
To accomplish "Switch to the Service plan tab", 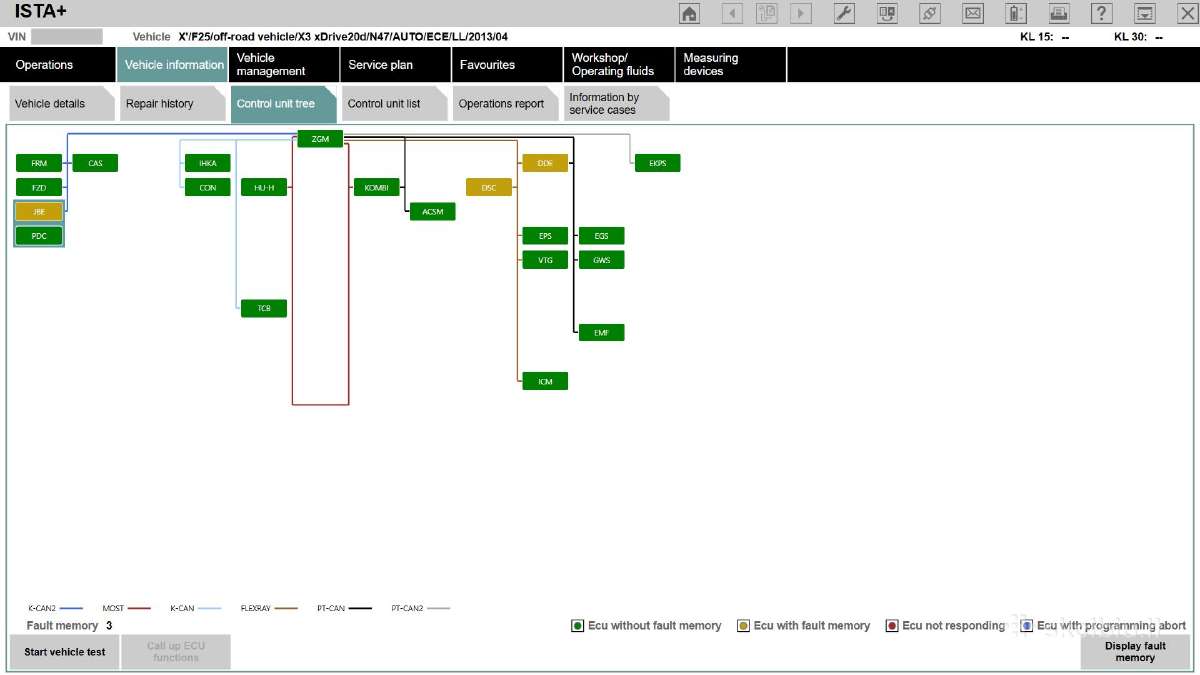I will pyautogui.click(x=394, y=64).
